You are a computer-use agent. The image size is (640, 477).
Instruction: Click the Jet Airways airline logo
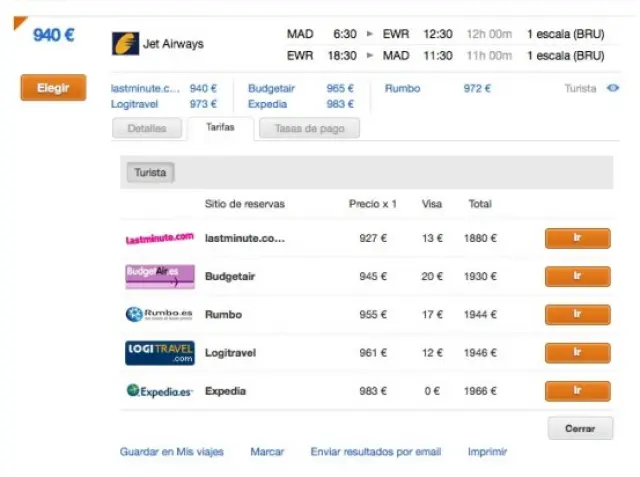pos(125,44)
